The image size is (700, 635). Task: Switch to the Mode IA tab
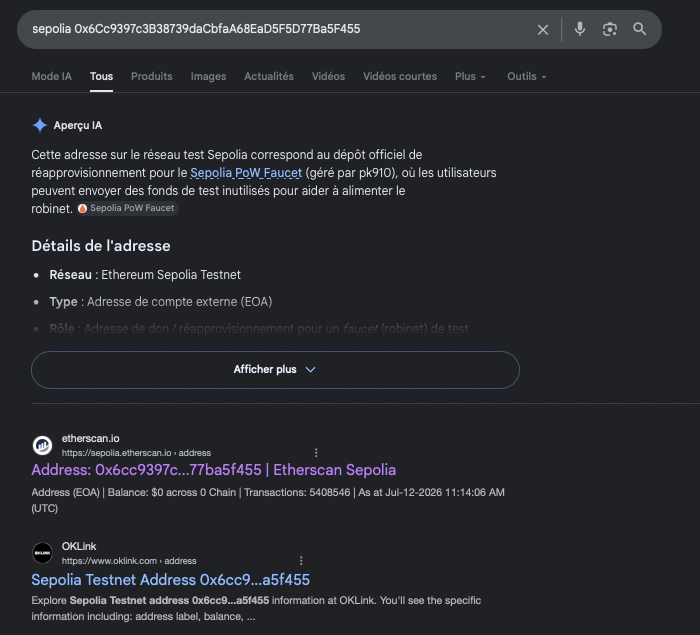pyautogui.click(x=51, y=76)
